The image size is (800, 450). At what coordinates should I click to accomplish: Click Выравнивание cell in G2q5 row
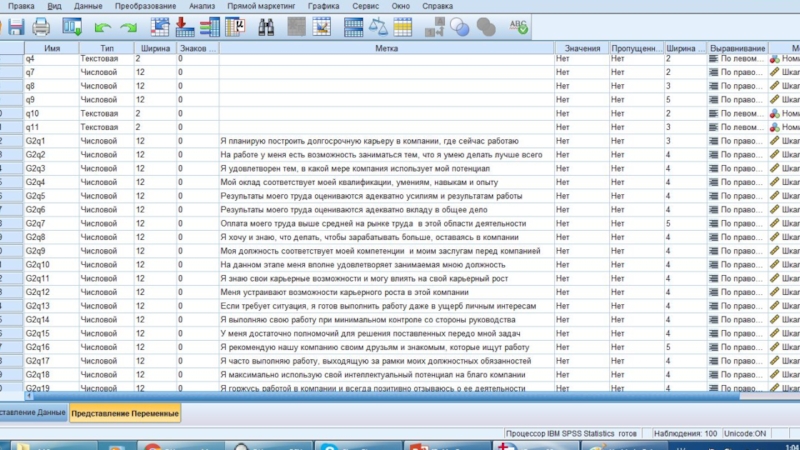(737, 196)
